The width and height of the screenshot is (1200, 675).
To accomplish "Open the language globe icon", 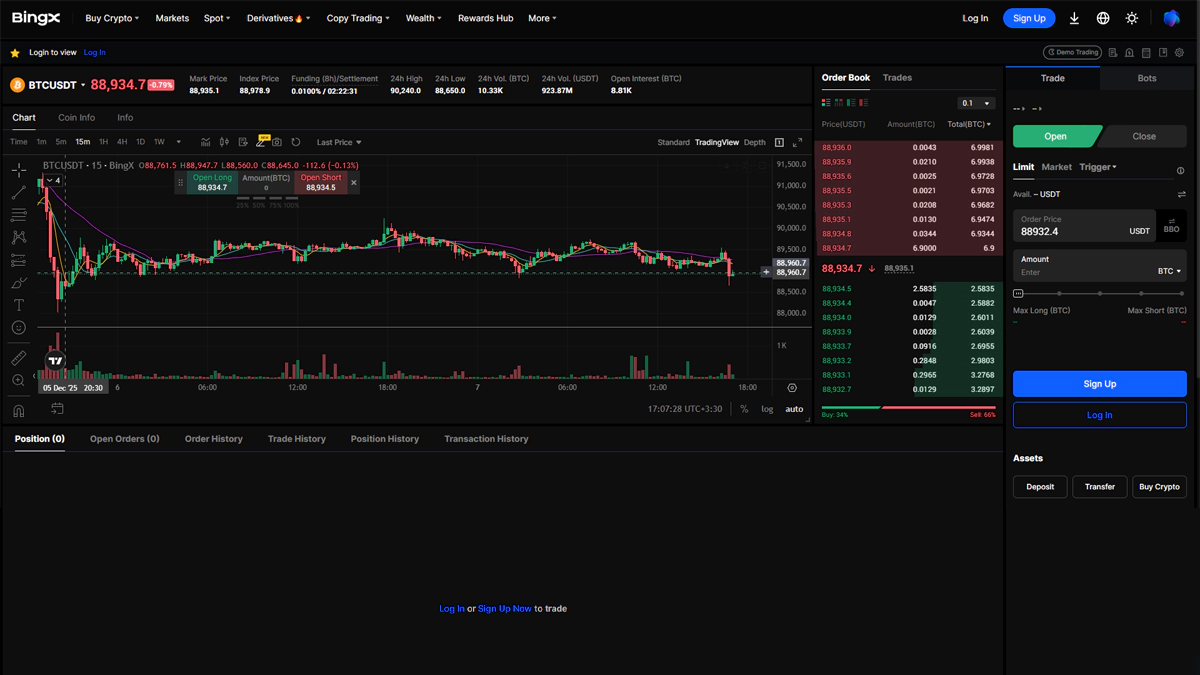I will coord(1103,18).
